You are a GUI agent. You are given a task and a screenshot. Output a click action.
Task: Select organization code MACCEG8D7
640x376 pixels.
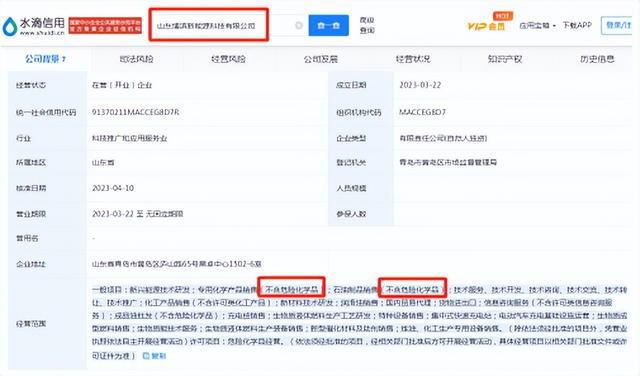click(422, 112)
